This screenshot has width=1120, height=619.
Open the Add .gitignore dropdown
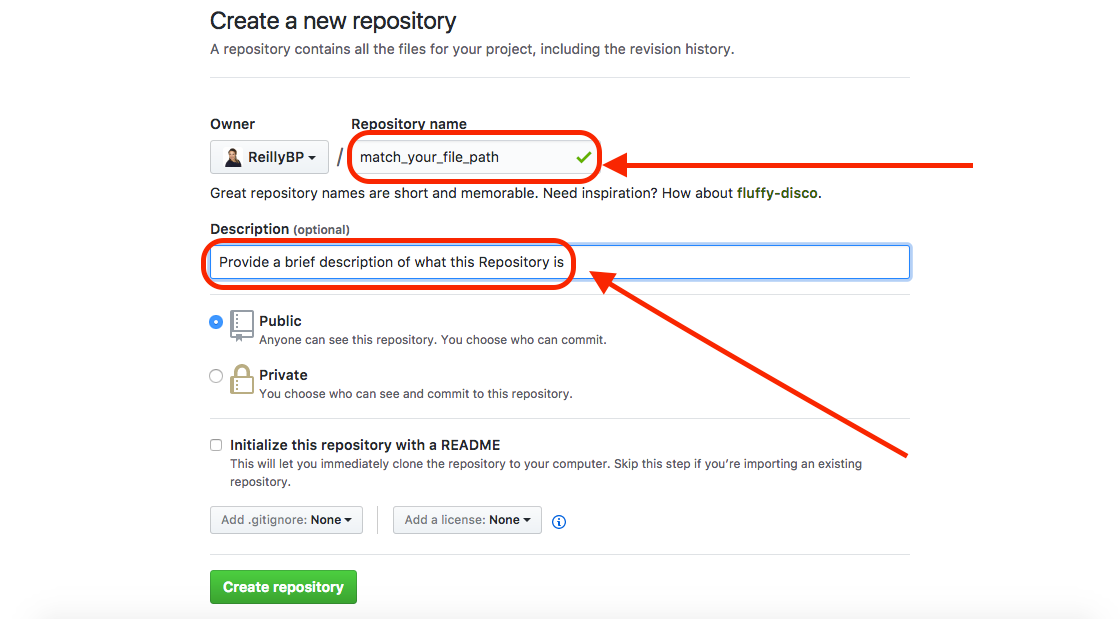[x=286, y=519]
